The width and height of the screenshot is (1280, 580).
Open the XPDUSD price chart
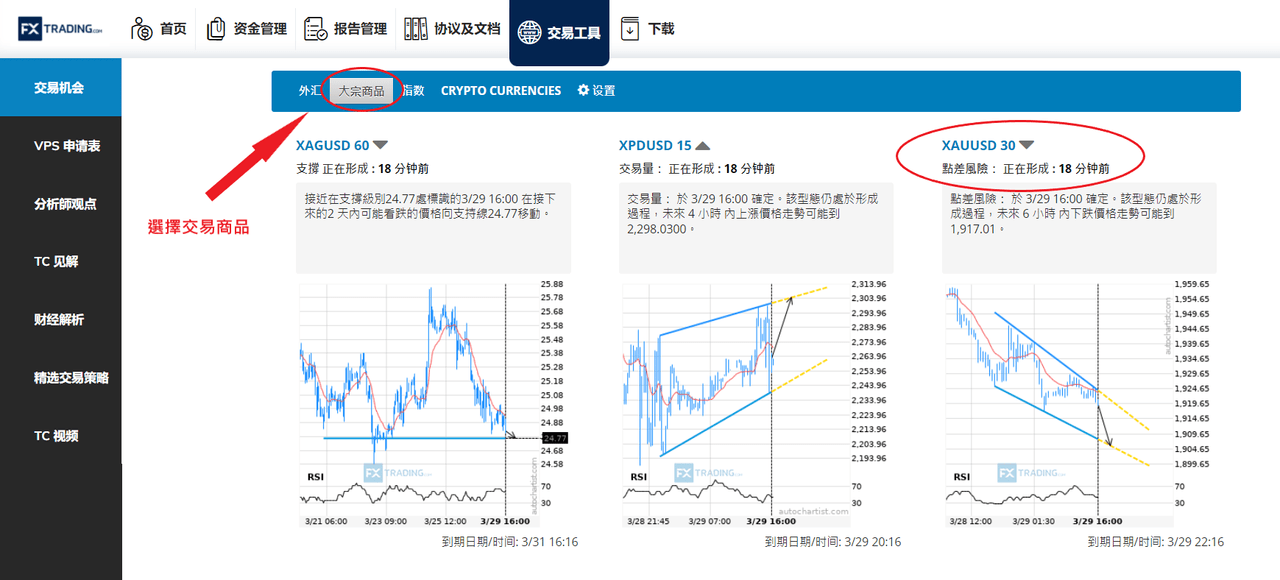pyautogui.click(x=756, y=404)
